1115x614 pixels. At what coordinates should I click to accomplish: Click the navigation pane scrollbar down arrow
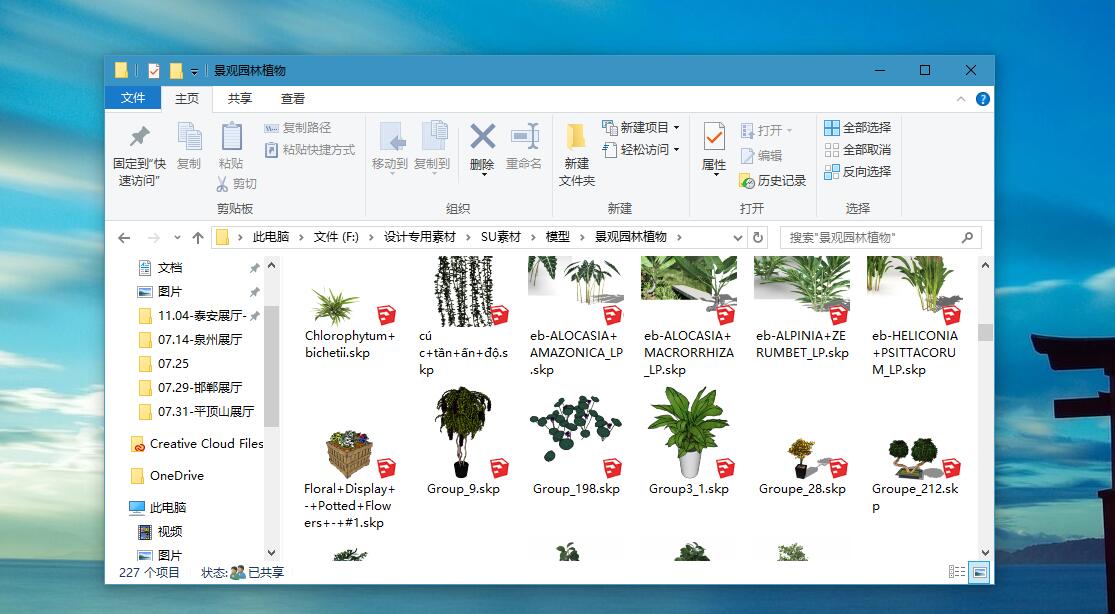tap(271, 553)
